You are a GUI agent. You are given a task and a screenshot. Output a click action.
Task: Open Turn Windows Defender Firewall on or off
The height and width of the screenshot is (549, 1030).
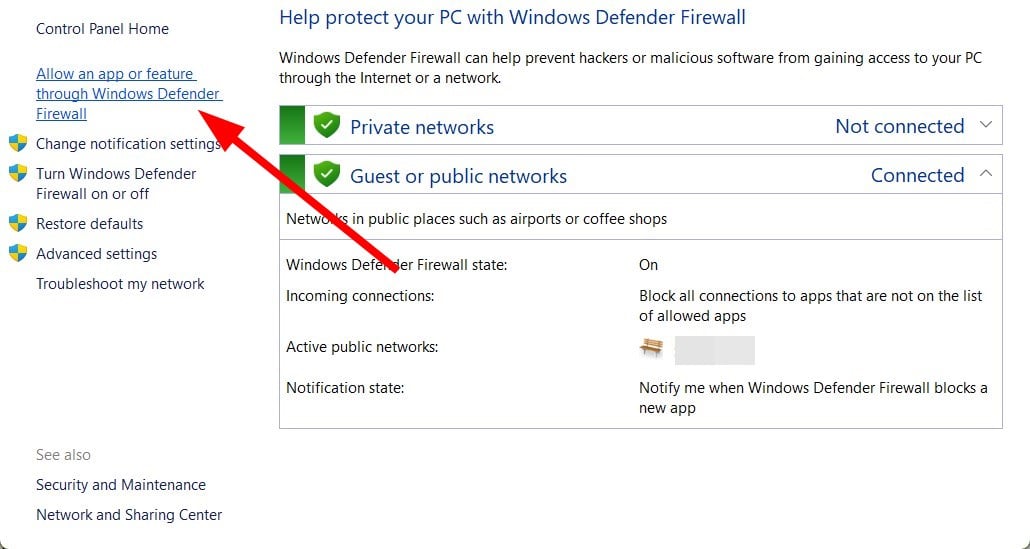tap(116, 184)
